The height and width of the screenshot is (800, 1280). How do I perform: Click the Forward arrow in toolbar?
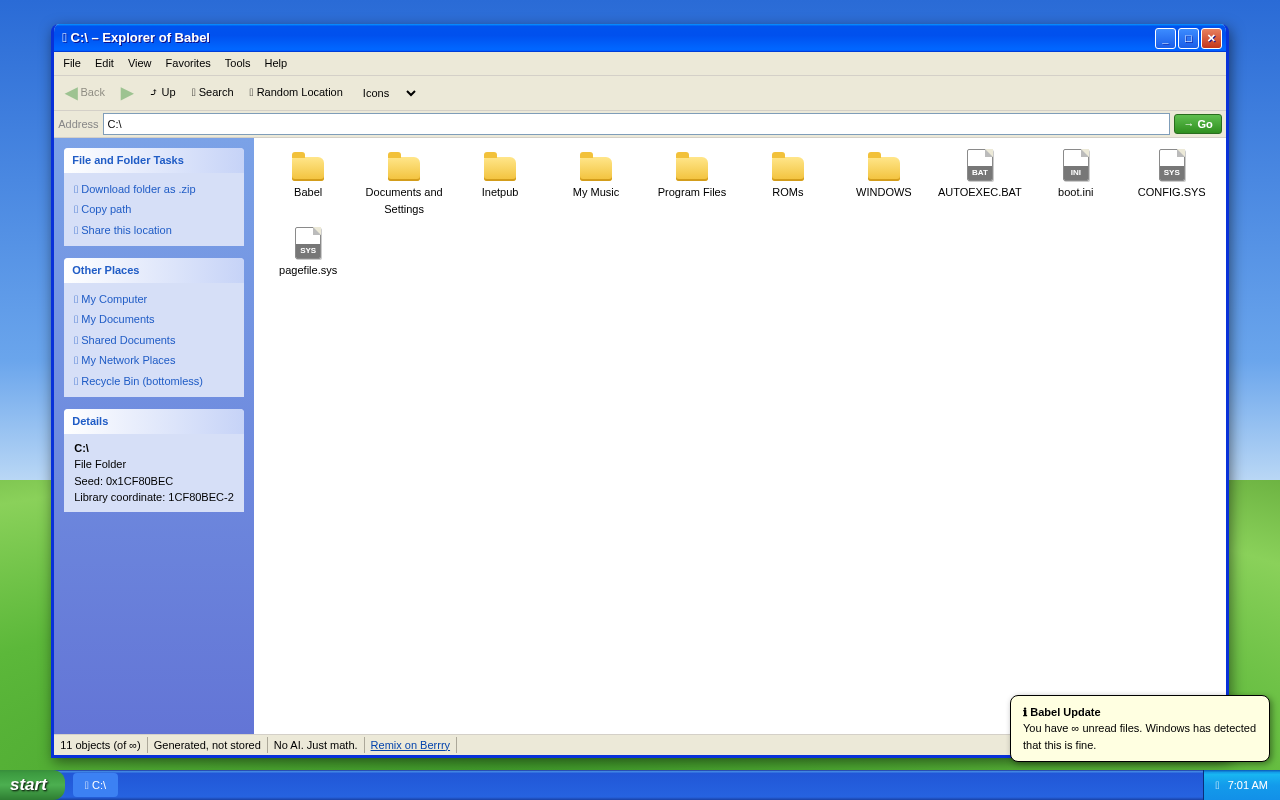127,93
